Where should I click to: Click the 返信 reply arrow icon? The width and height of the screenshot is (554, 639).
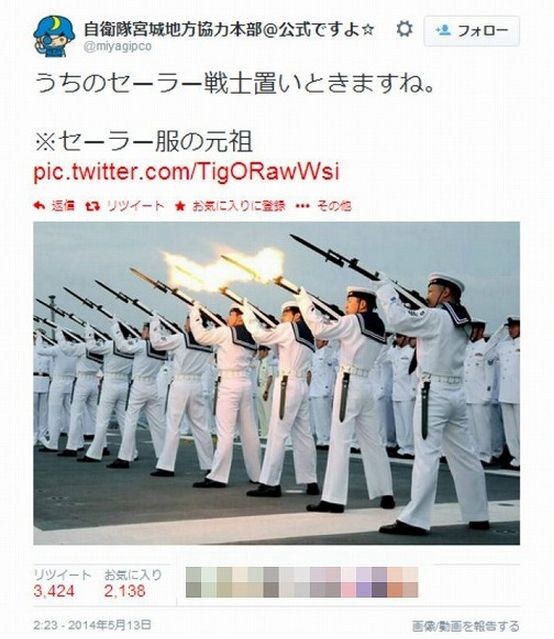[x=39, y=206]
